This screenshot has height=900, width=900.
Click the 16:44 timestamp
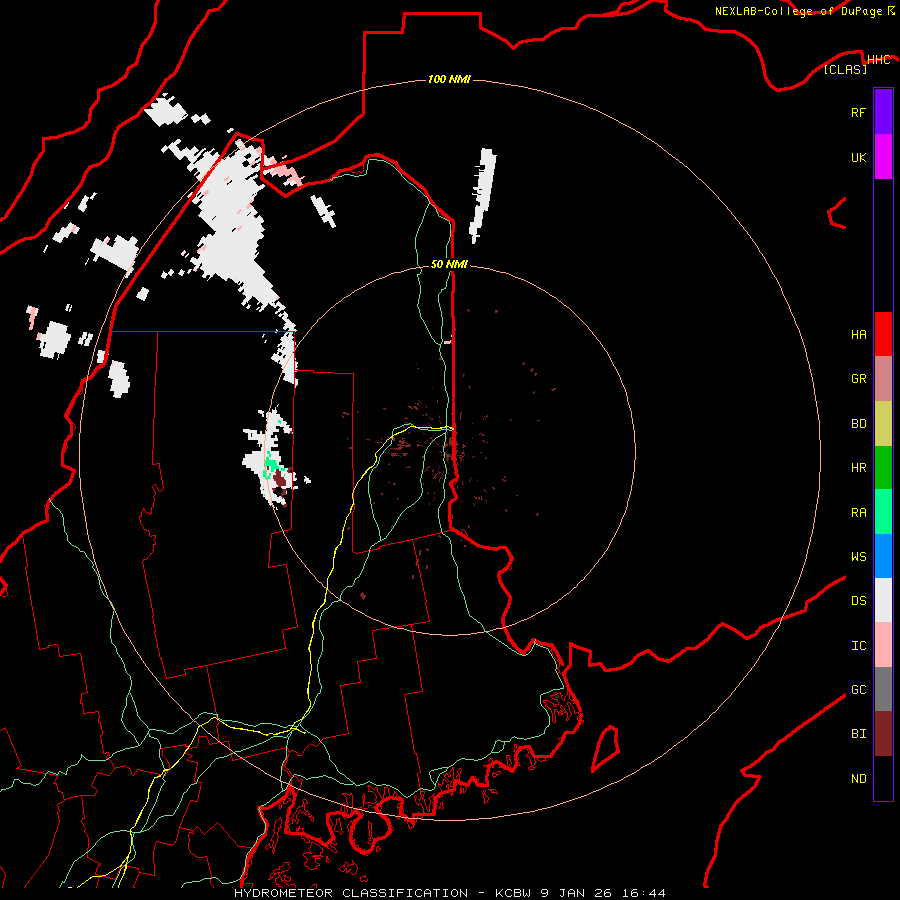[646, 893]
